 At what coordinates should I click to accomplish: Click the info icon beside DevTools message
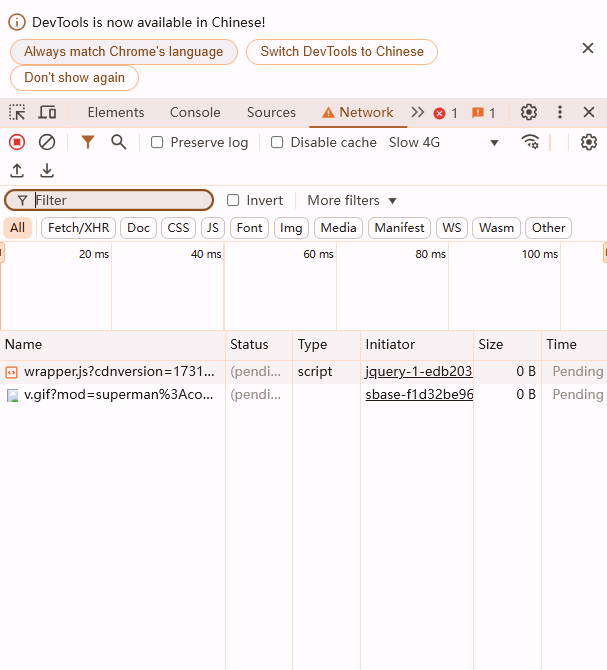click(x=17, y=22)
